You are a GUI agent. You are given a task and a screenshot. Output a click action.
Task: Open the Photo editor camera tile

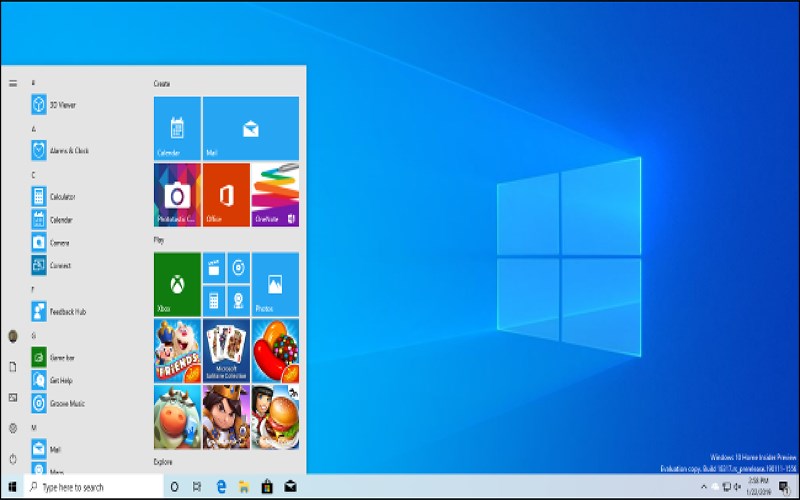(177, 195)
